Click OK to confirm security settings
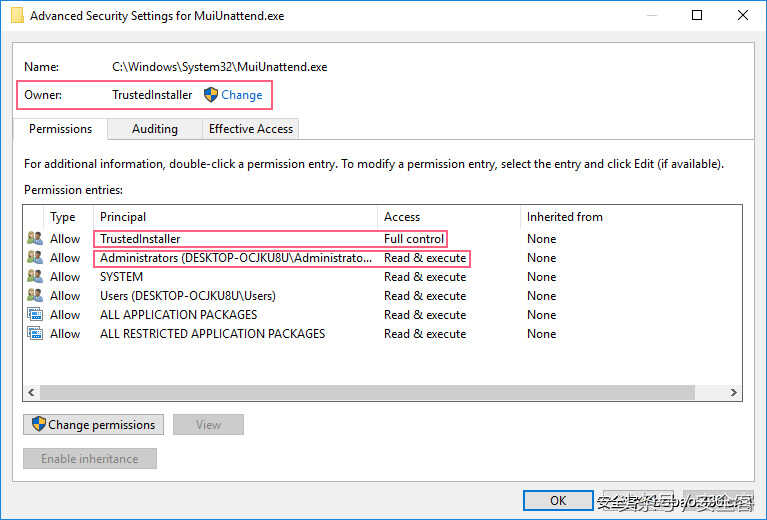 [558, 500]
